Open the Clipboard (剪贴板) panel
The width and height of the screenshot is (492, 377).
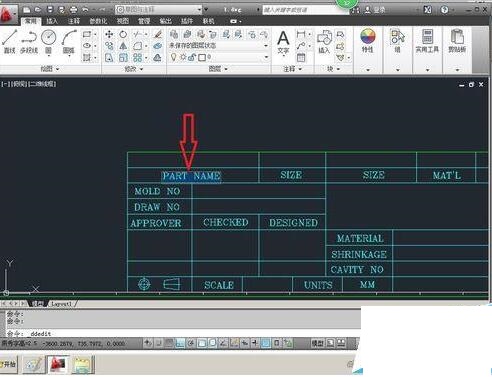pyautogui.click(x=457, y=40)
